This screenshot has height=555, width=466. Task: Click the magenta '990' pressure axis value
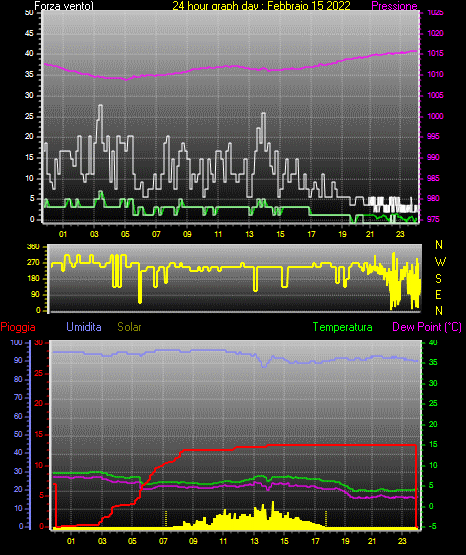[x=433, y=157]
